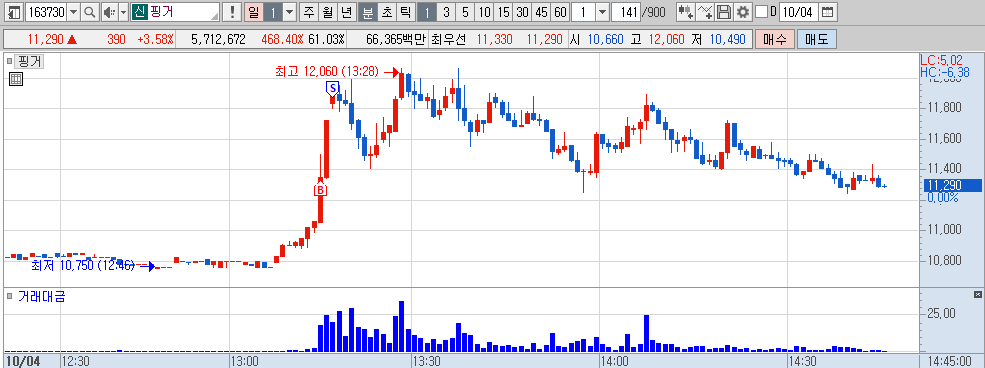Click the data table grid icon on chart
985x368 pixels.
pos(16,78)
